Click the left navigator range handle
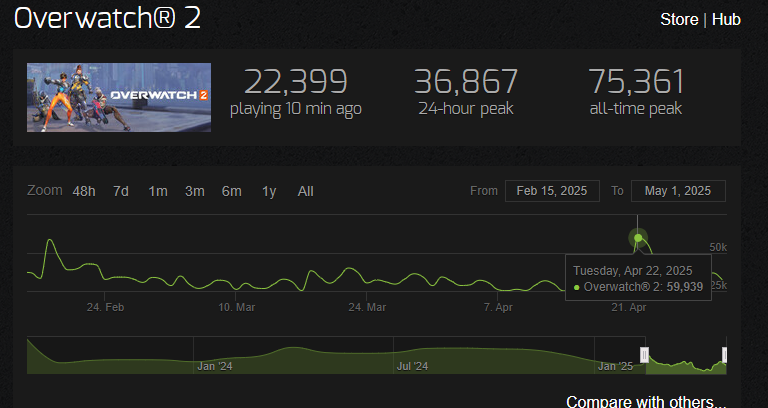 (645, 355)
